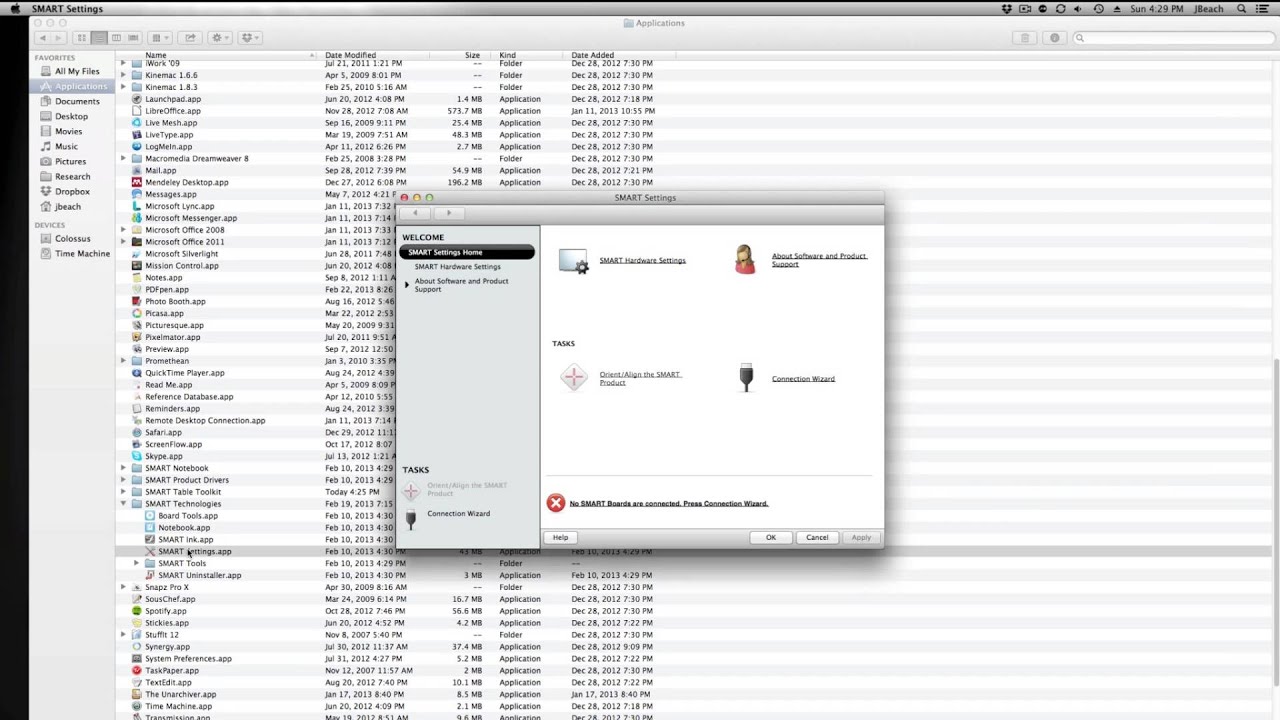Sort by Size column header
The height and width of the screenshot is (720, 1280).
point(472,55)
